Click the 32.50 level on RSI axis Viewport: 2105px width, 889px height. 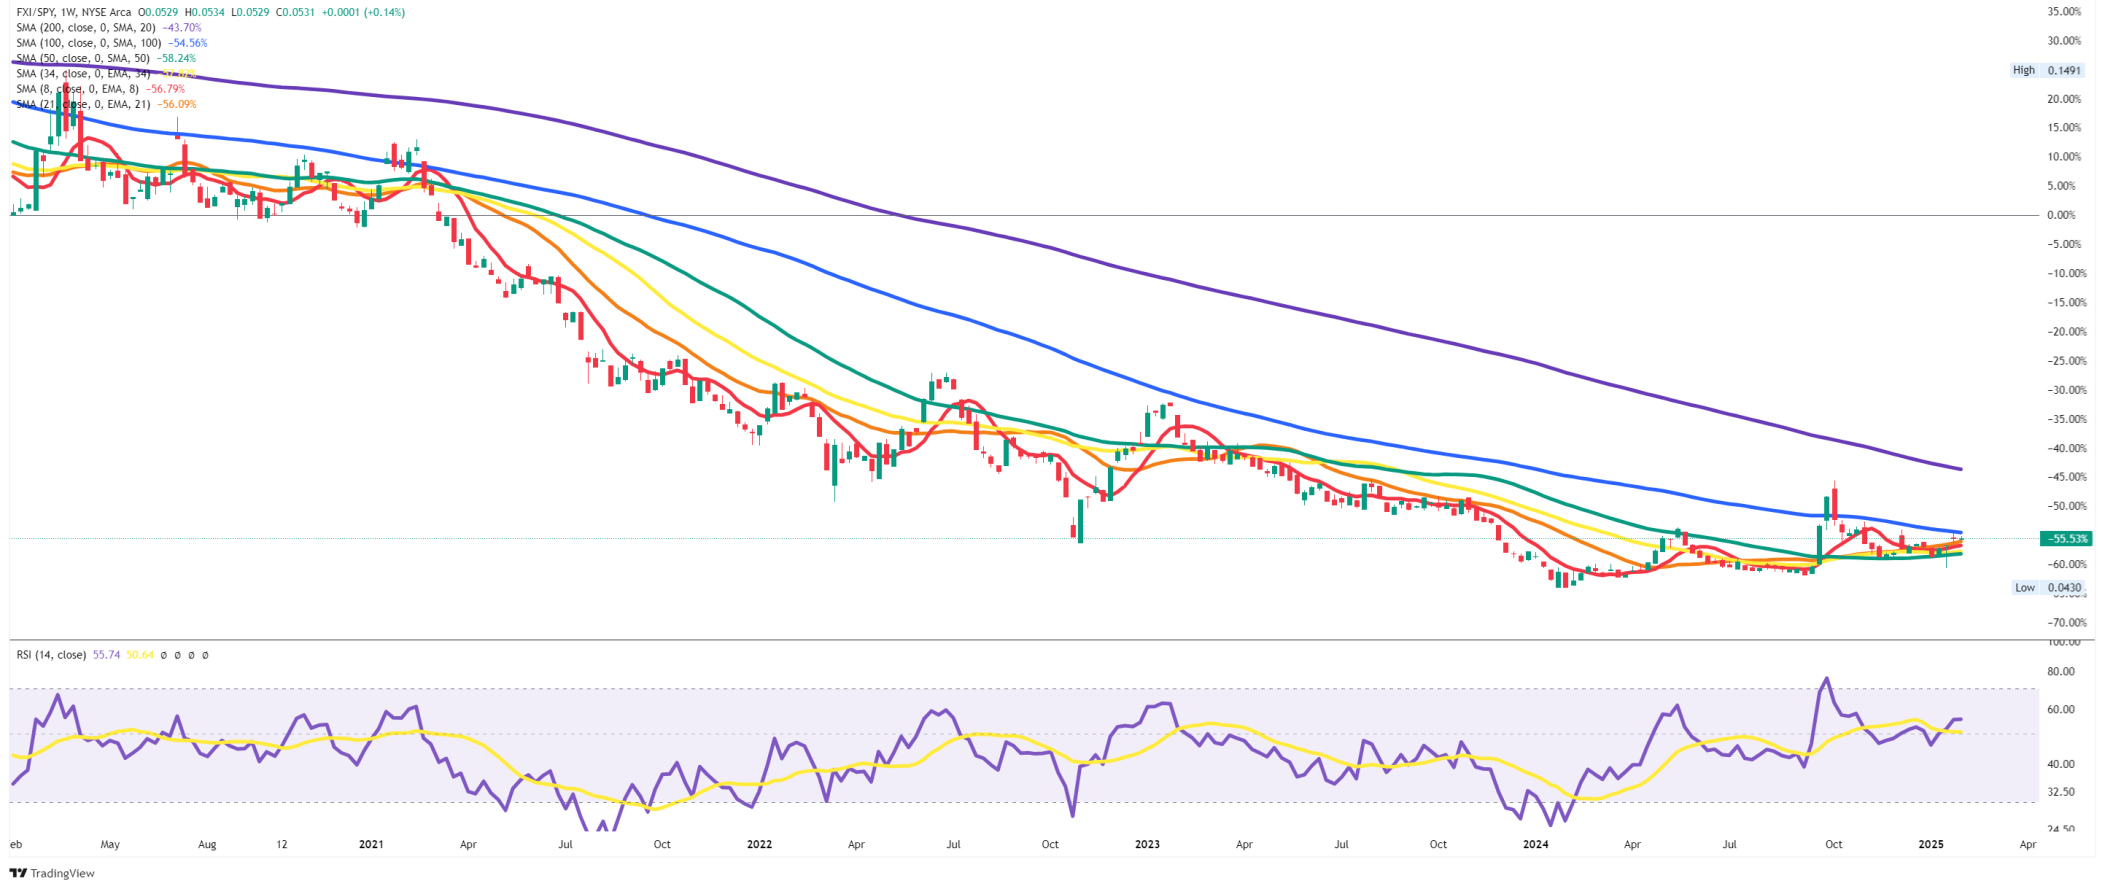pos(2061,792)
